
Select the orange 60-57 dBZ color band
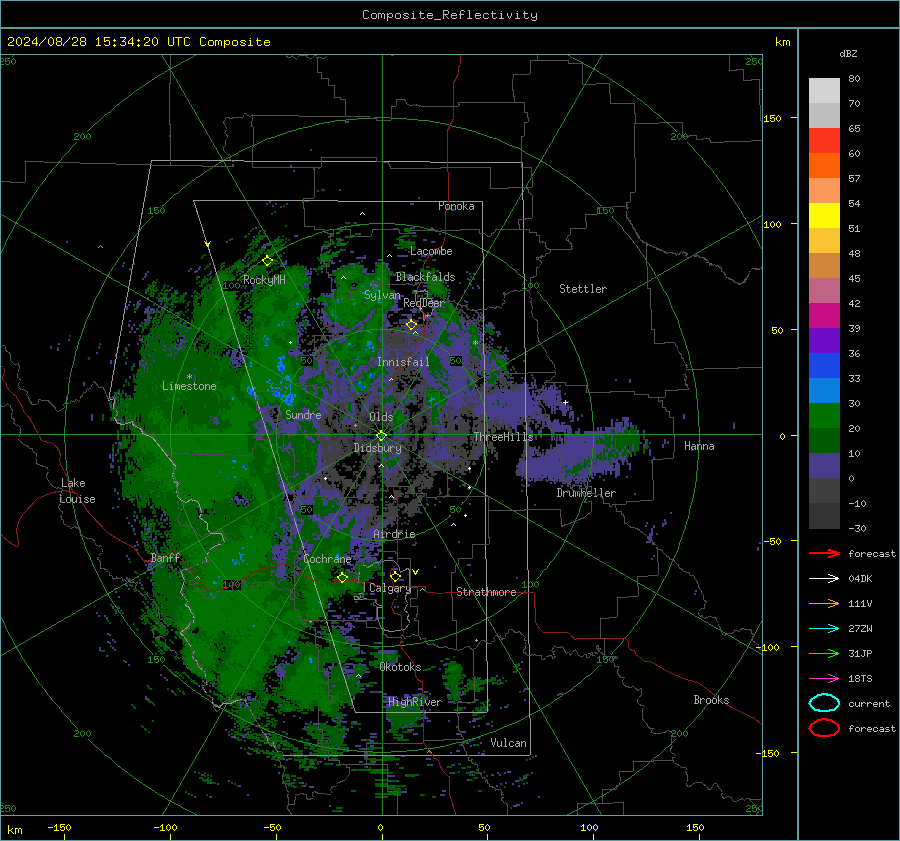(x=824, y=166)
